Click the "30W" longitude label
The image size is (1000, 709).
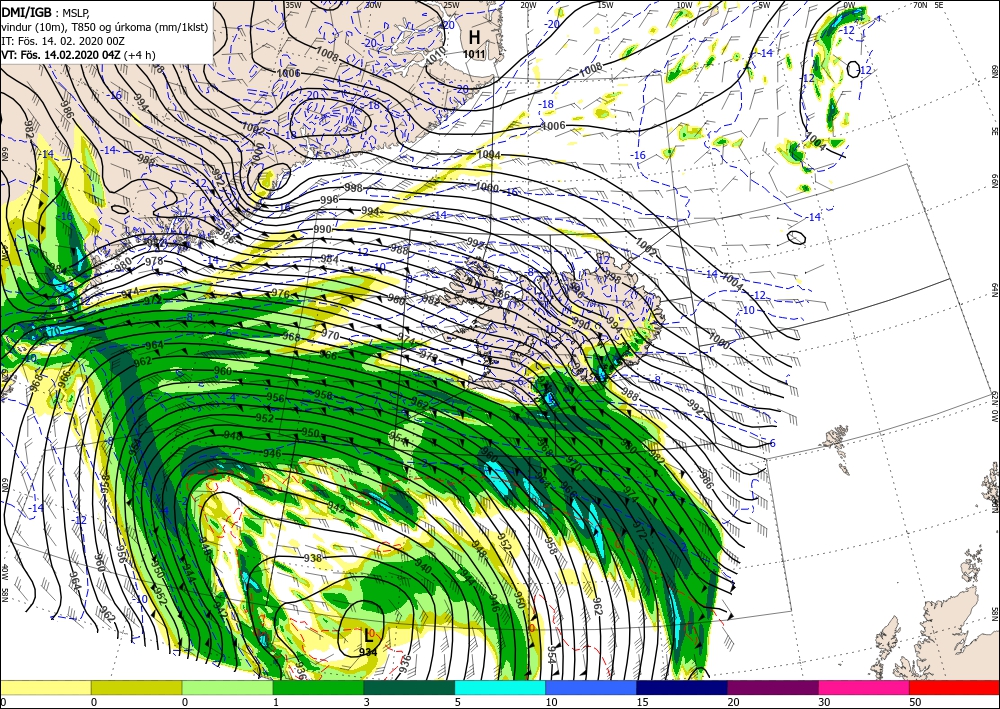(373, 5)
